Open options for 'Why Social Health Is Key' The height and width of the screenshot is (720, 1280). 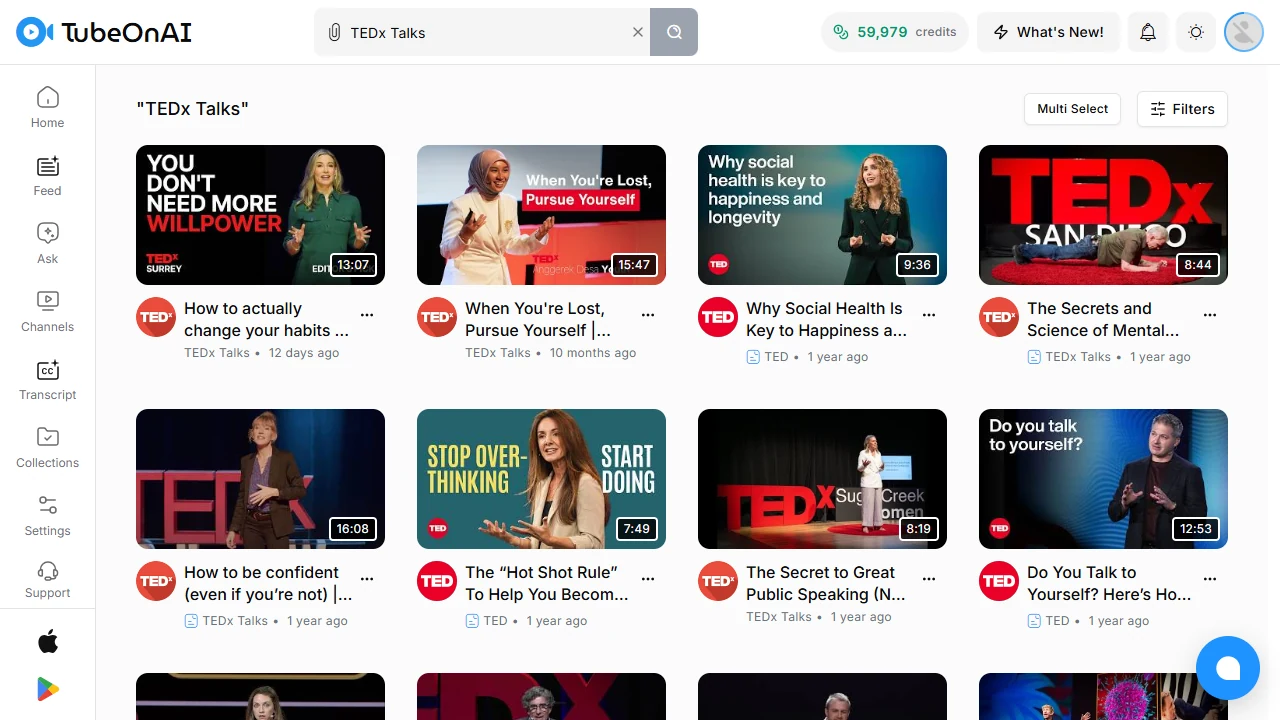929,315
